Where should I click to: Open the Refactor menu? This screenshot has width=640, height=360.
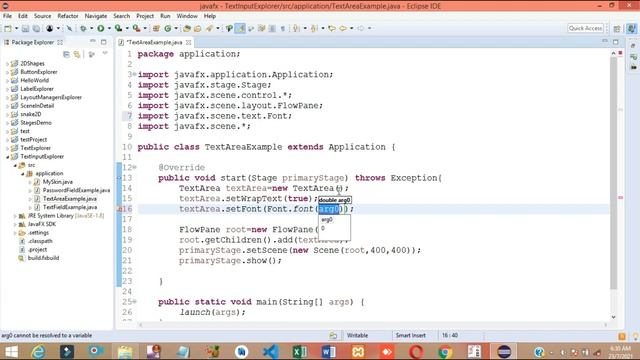pos(68,16)
